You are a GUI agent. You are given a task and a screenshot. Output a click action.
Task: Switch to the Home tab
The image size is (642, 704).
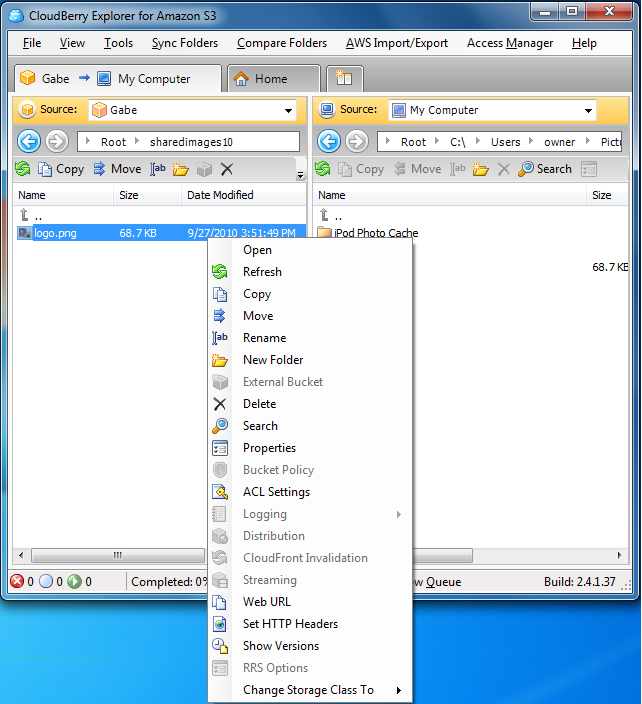[274, 79]
